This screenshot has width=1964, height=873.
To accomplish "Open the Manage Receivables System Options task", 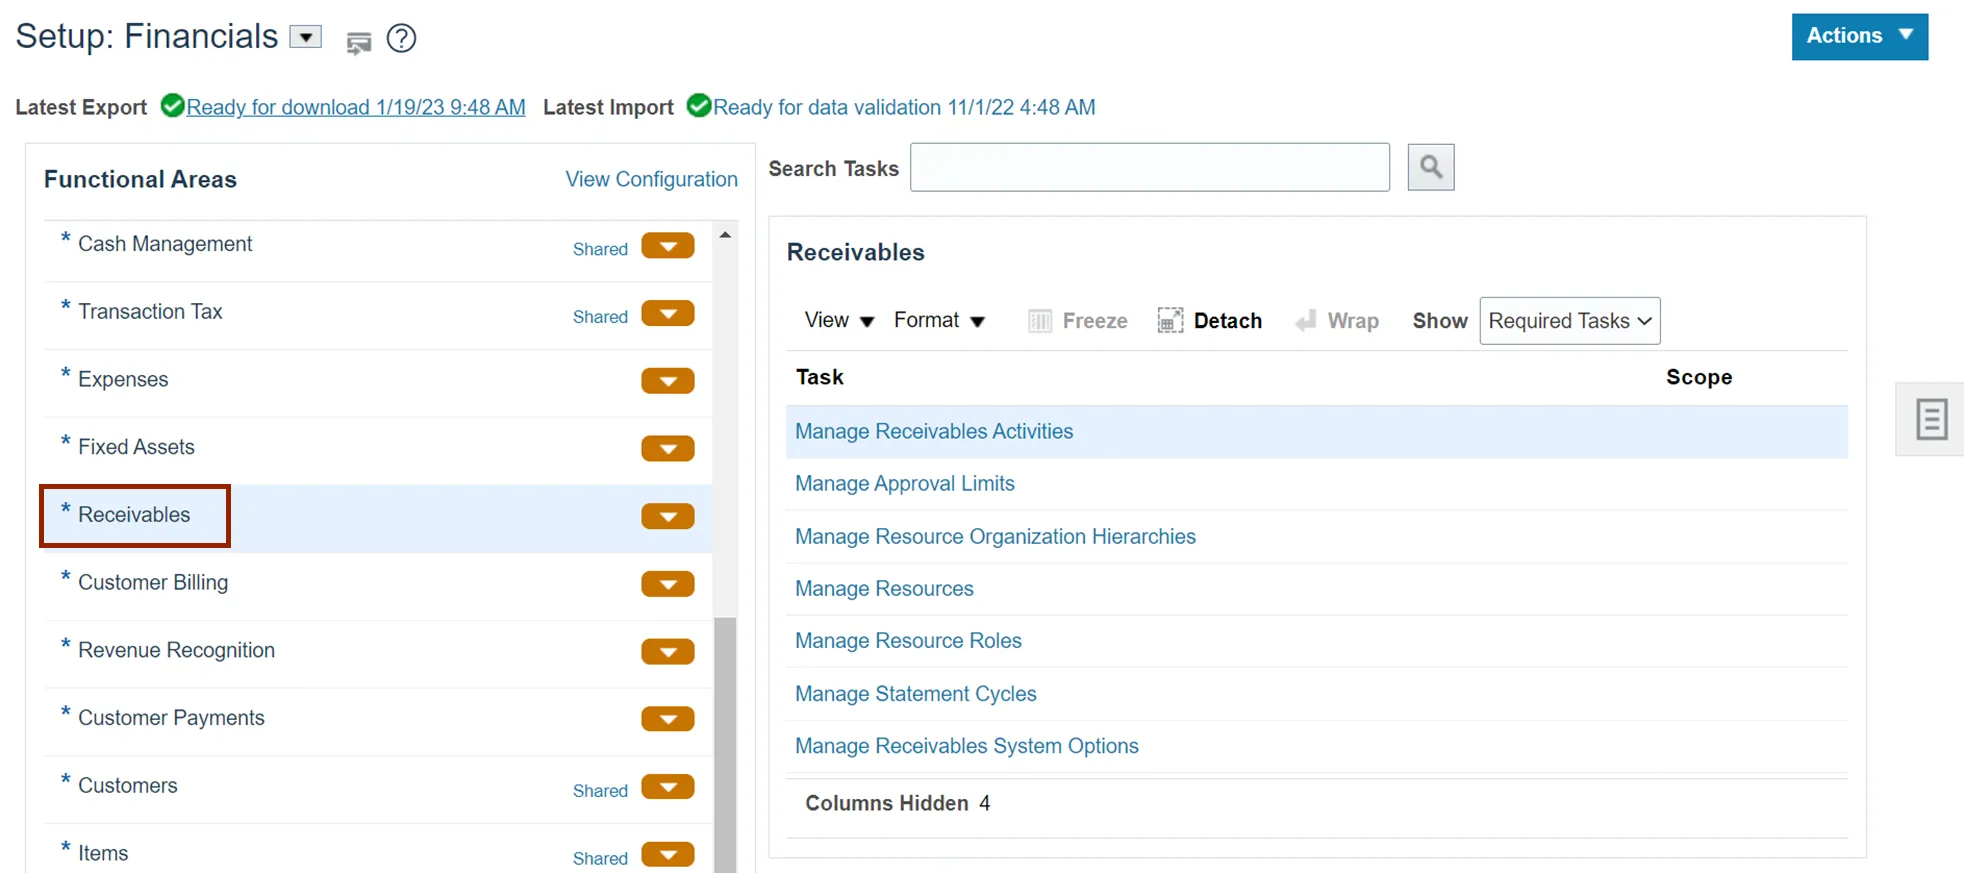I will coord(966,746).
